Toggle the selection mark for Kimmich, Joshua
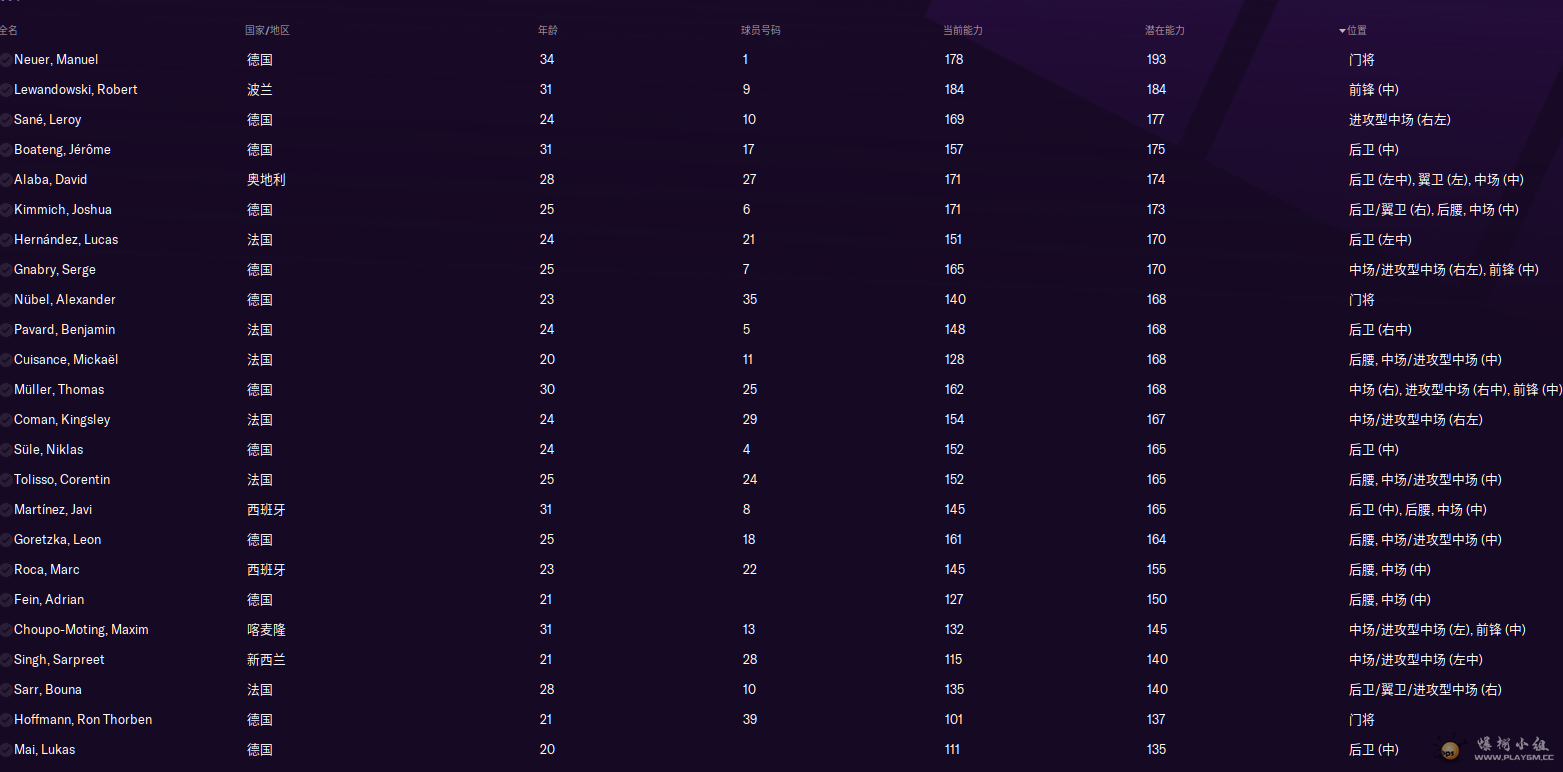Screen dimensions: 1563x772 6,210
